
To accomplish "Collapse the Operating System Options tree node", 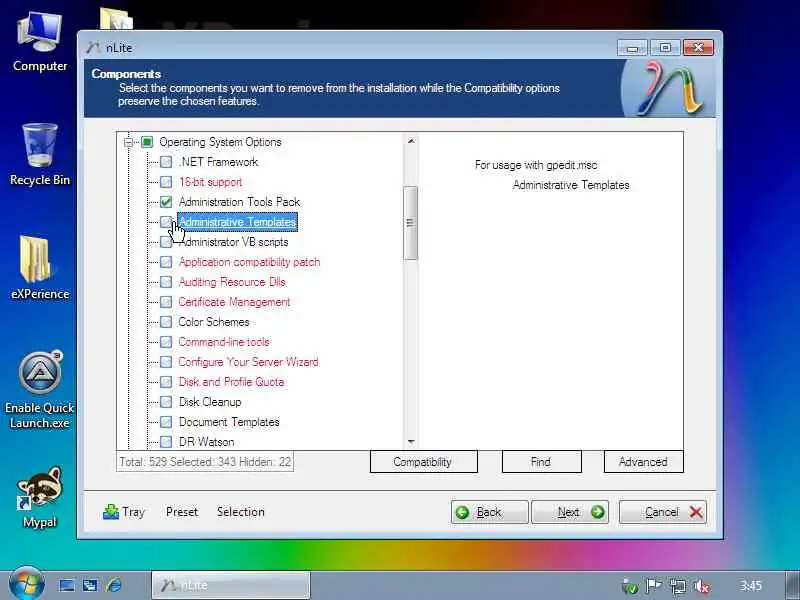I will (129, 142).
